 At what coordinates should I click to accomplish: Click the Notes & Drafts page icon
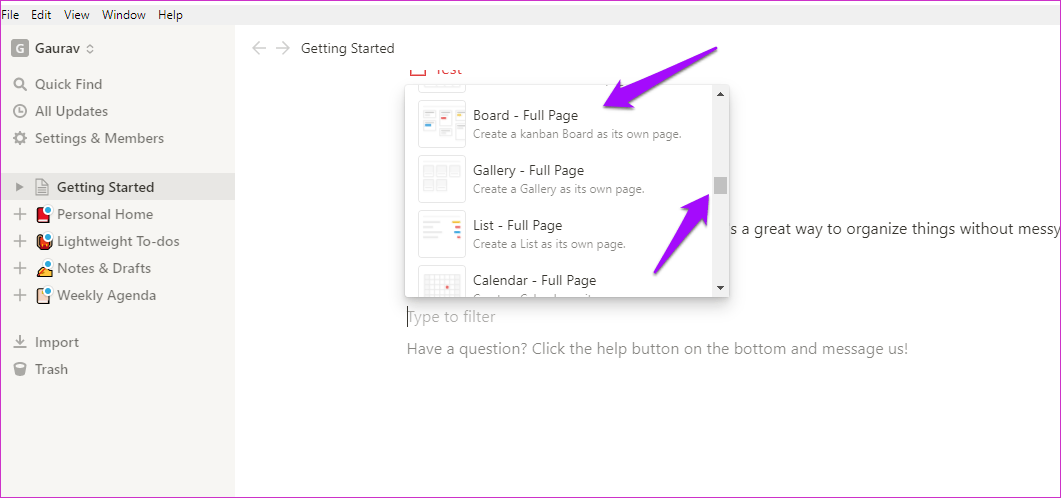[44, 269]
